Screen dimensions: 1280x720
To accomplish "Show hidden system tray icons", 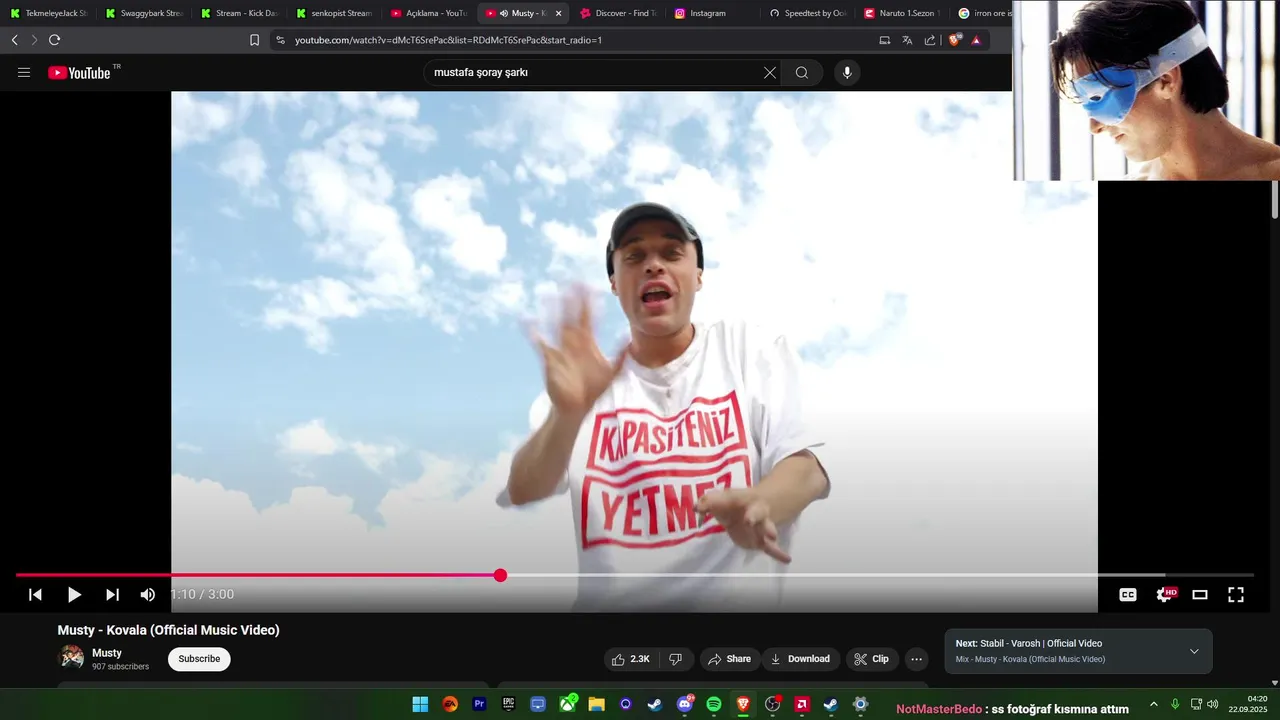I will tap(1153, 704).
